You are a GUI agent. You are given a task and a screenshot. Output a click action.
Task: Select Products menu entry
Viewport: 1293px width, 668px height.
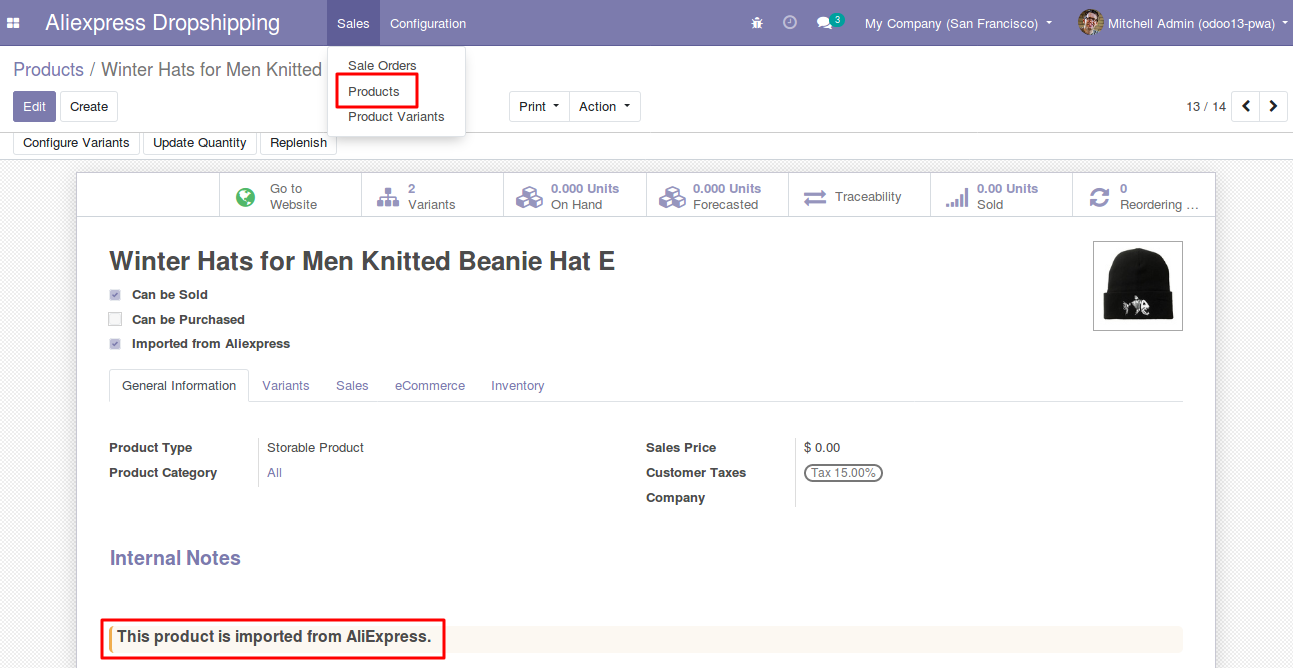[374, 91]
